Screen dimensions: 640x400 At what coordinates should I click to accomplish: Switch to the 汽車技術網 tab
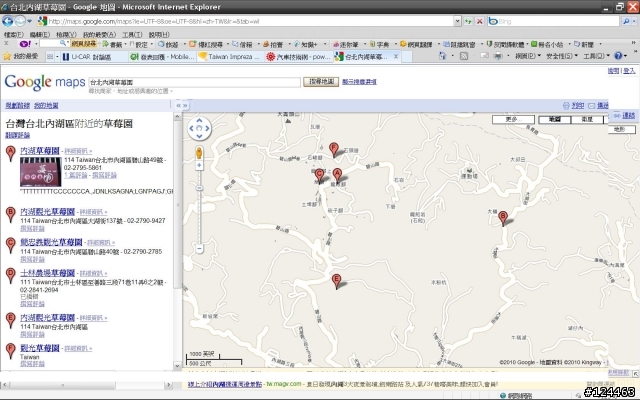point(298,57)
